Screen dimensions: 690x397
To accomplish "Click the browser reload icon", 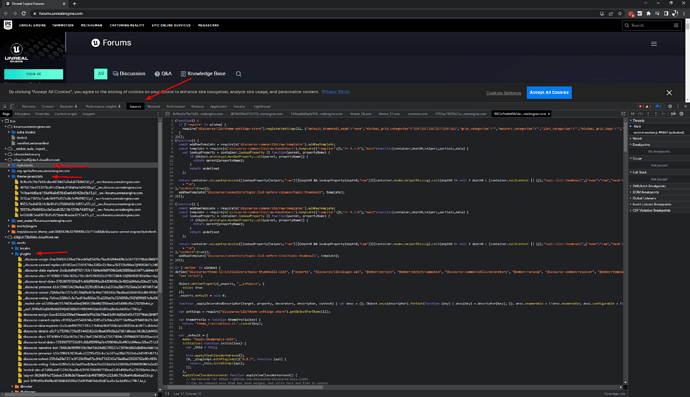I will pos(24,14).
